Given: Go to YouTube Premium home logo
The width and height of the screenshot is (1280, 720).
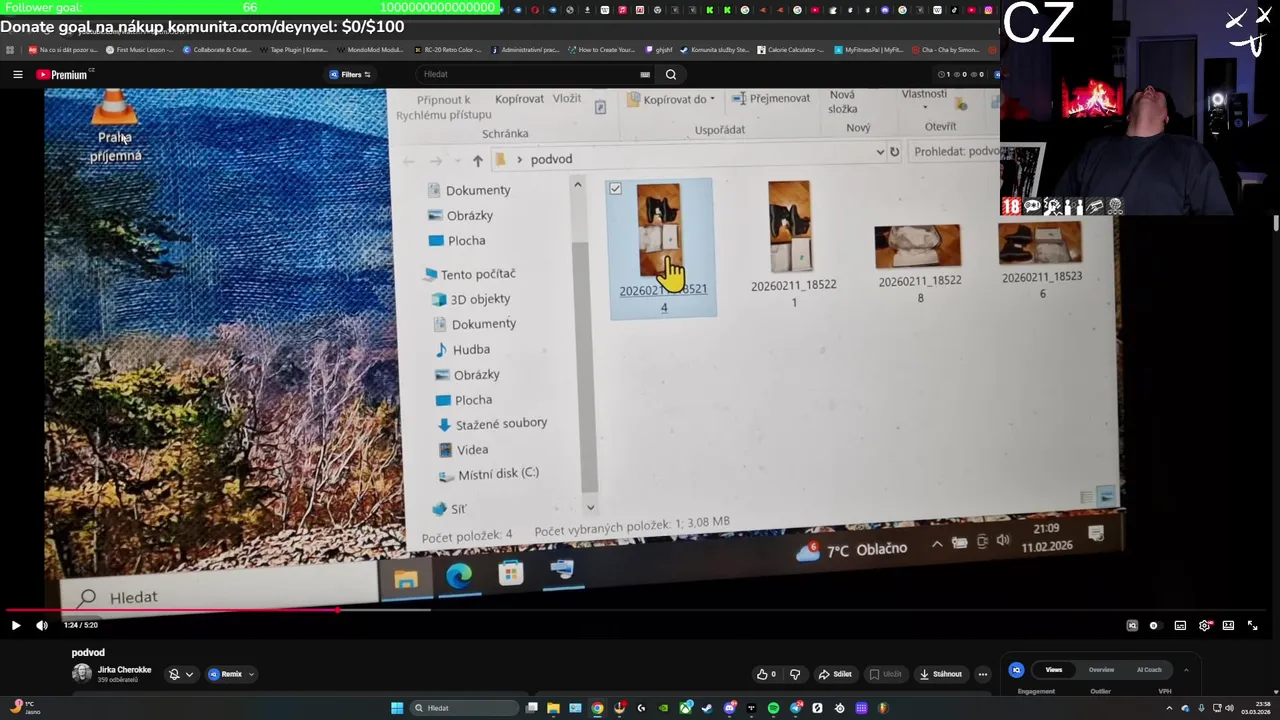Looking at the screenshot, I should (64, 74).
